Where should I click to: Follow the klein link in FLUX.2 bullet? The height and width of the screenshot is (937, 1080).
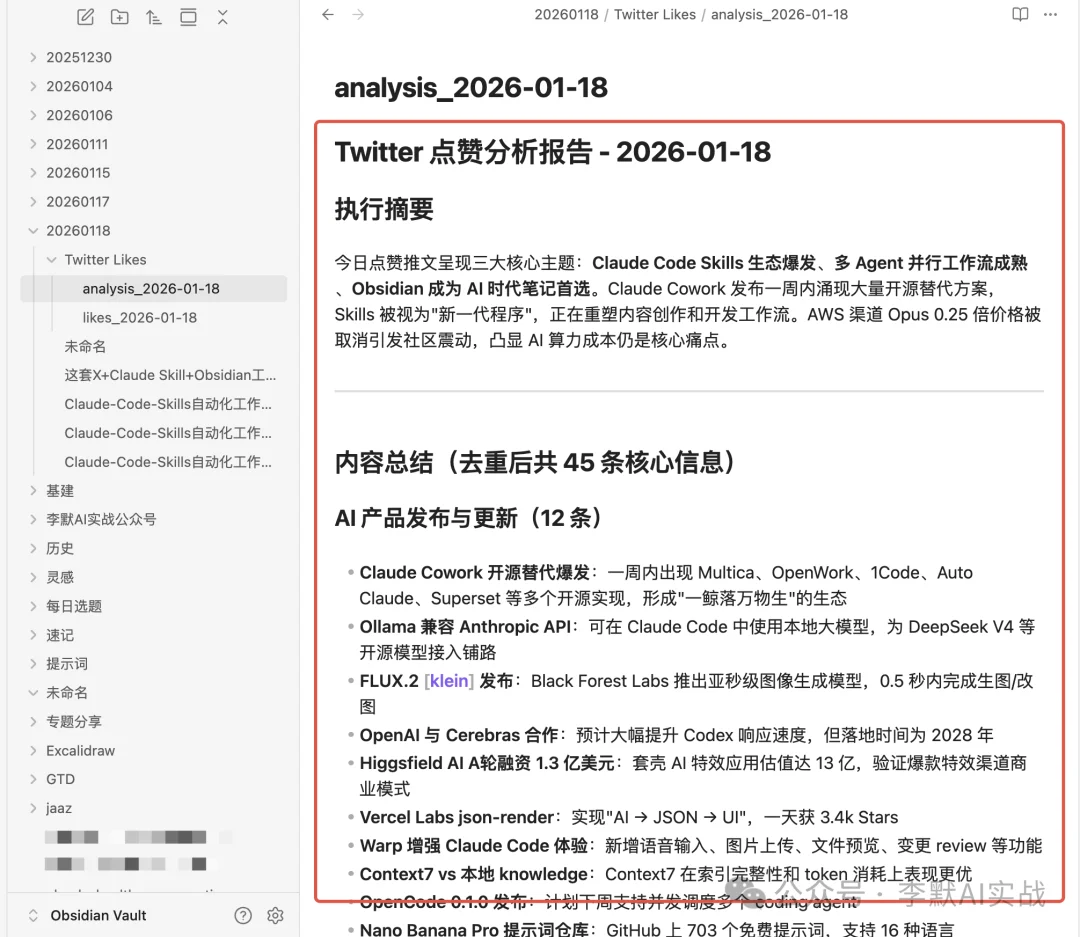click(x=448, y=681)
